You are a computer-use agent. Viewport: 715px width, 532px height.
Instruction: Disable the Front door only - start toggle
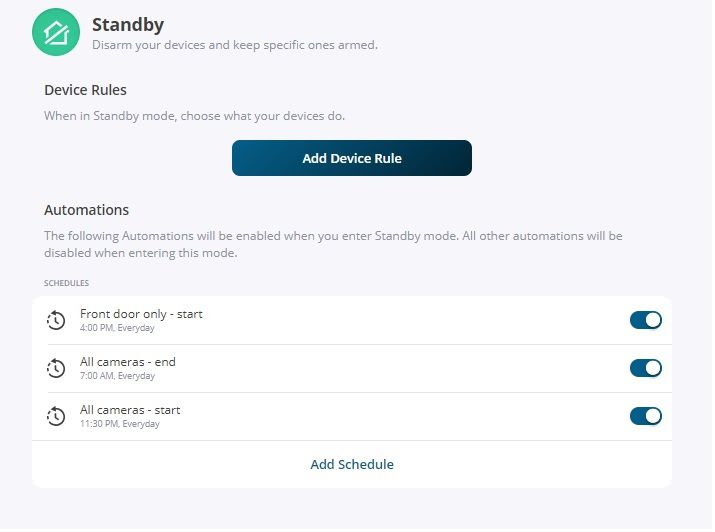[648, 321]
